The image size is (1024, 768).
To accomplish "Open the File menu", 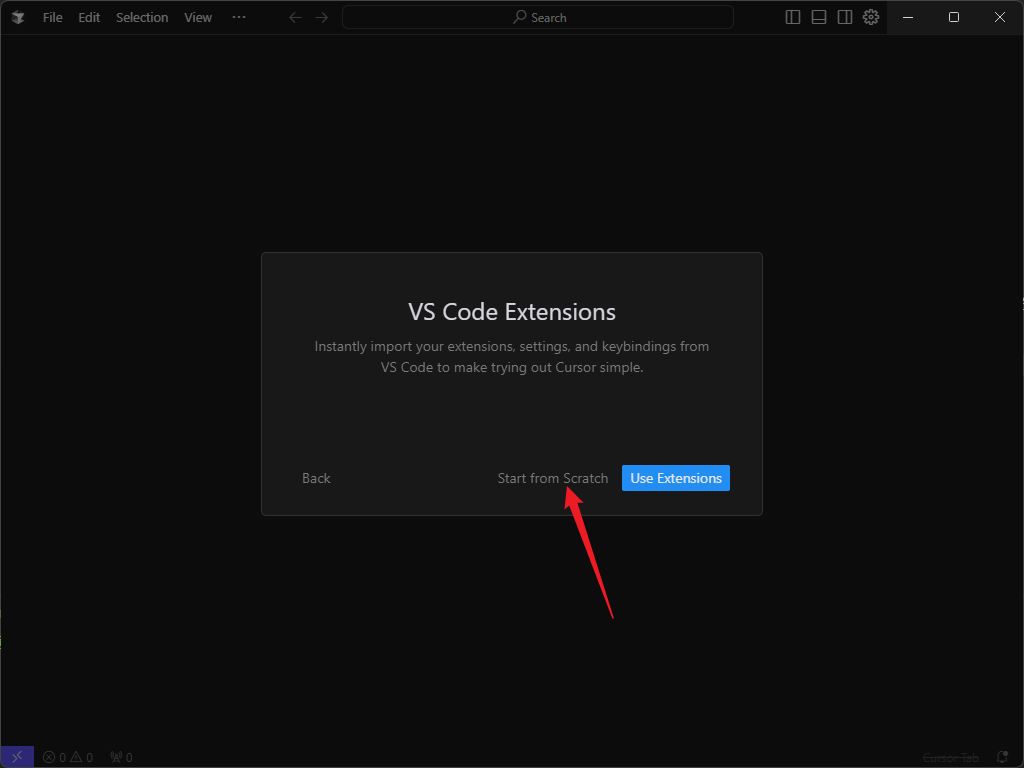I will coord(53,18).
